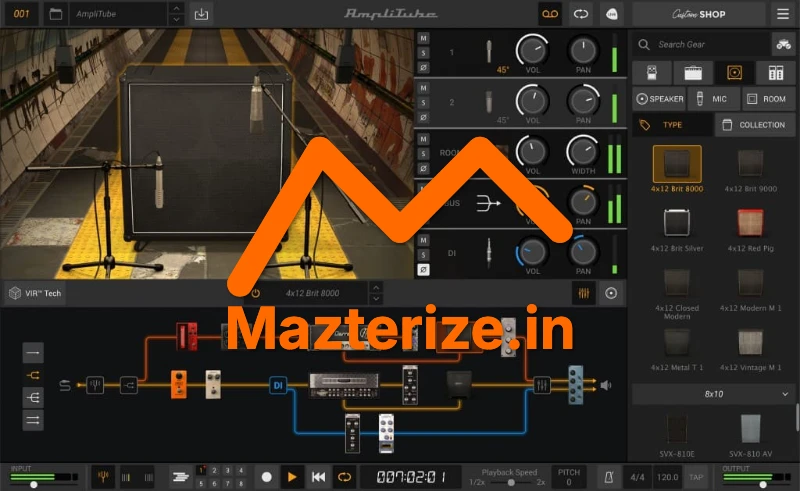Expand the 8x10 cabinet section
The height and width of the screenshot is (491, 800).
[x=713, y=394]
